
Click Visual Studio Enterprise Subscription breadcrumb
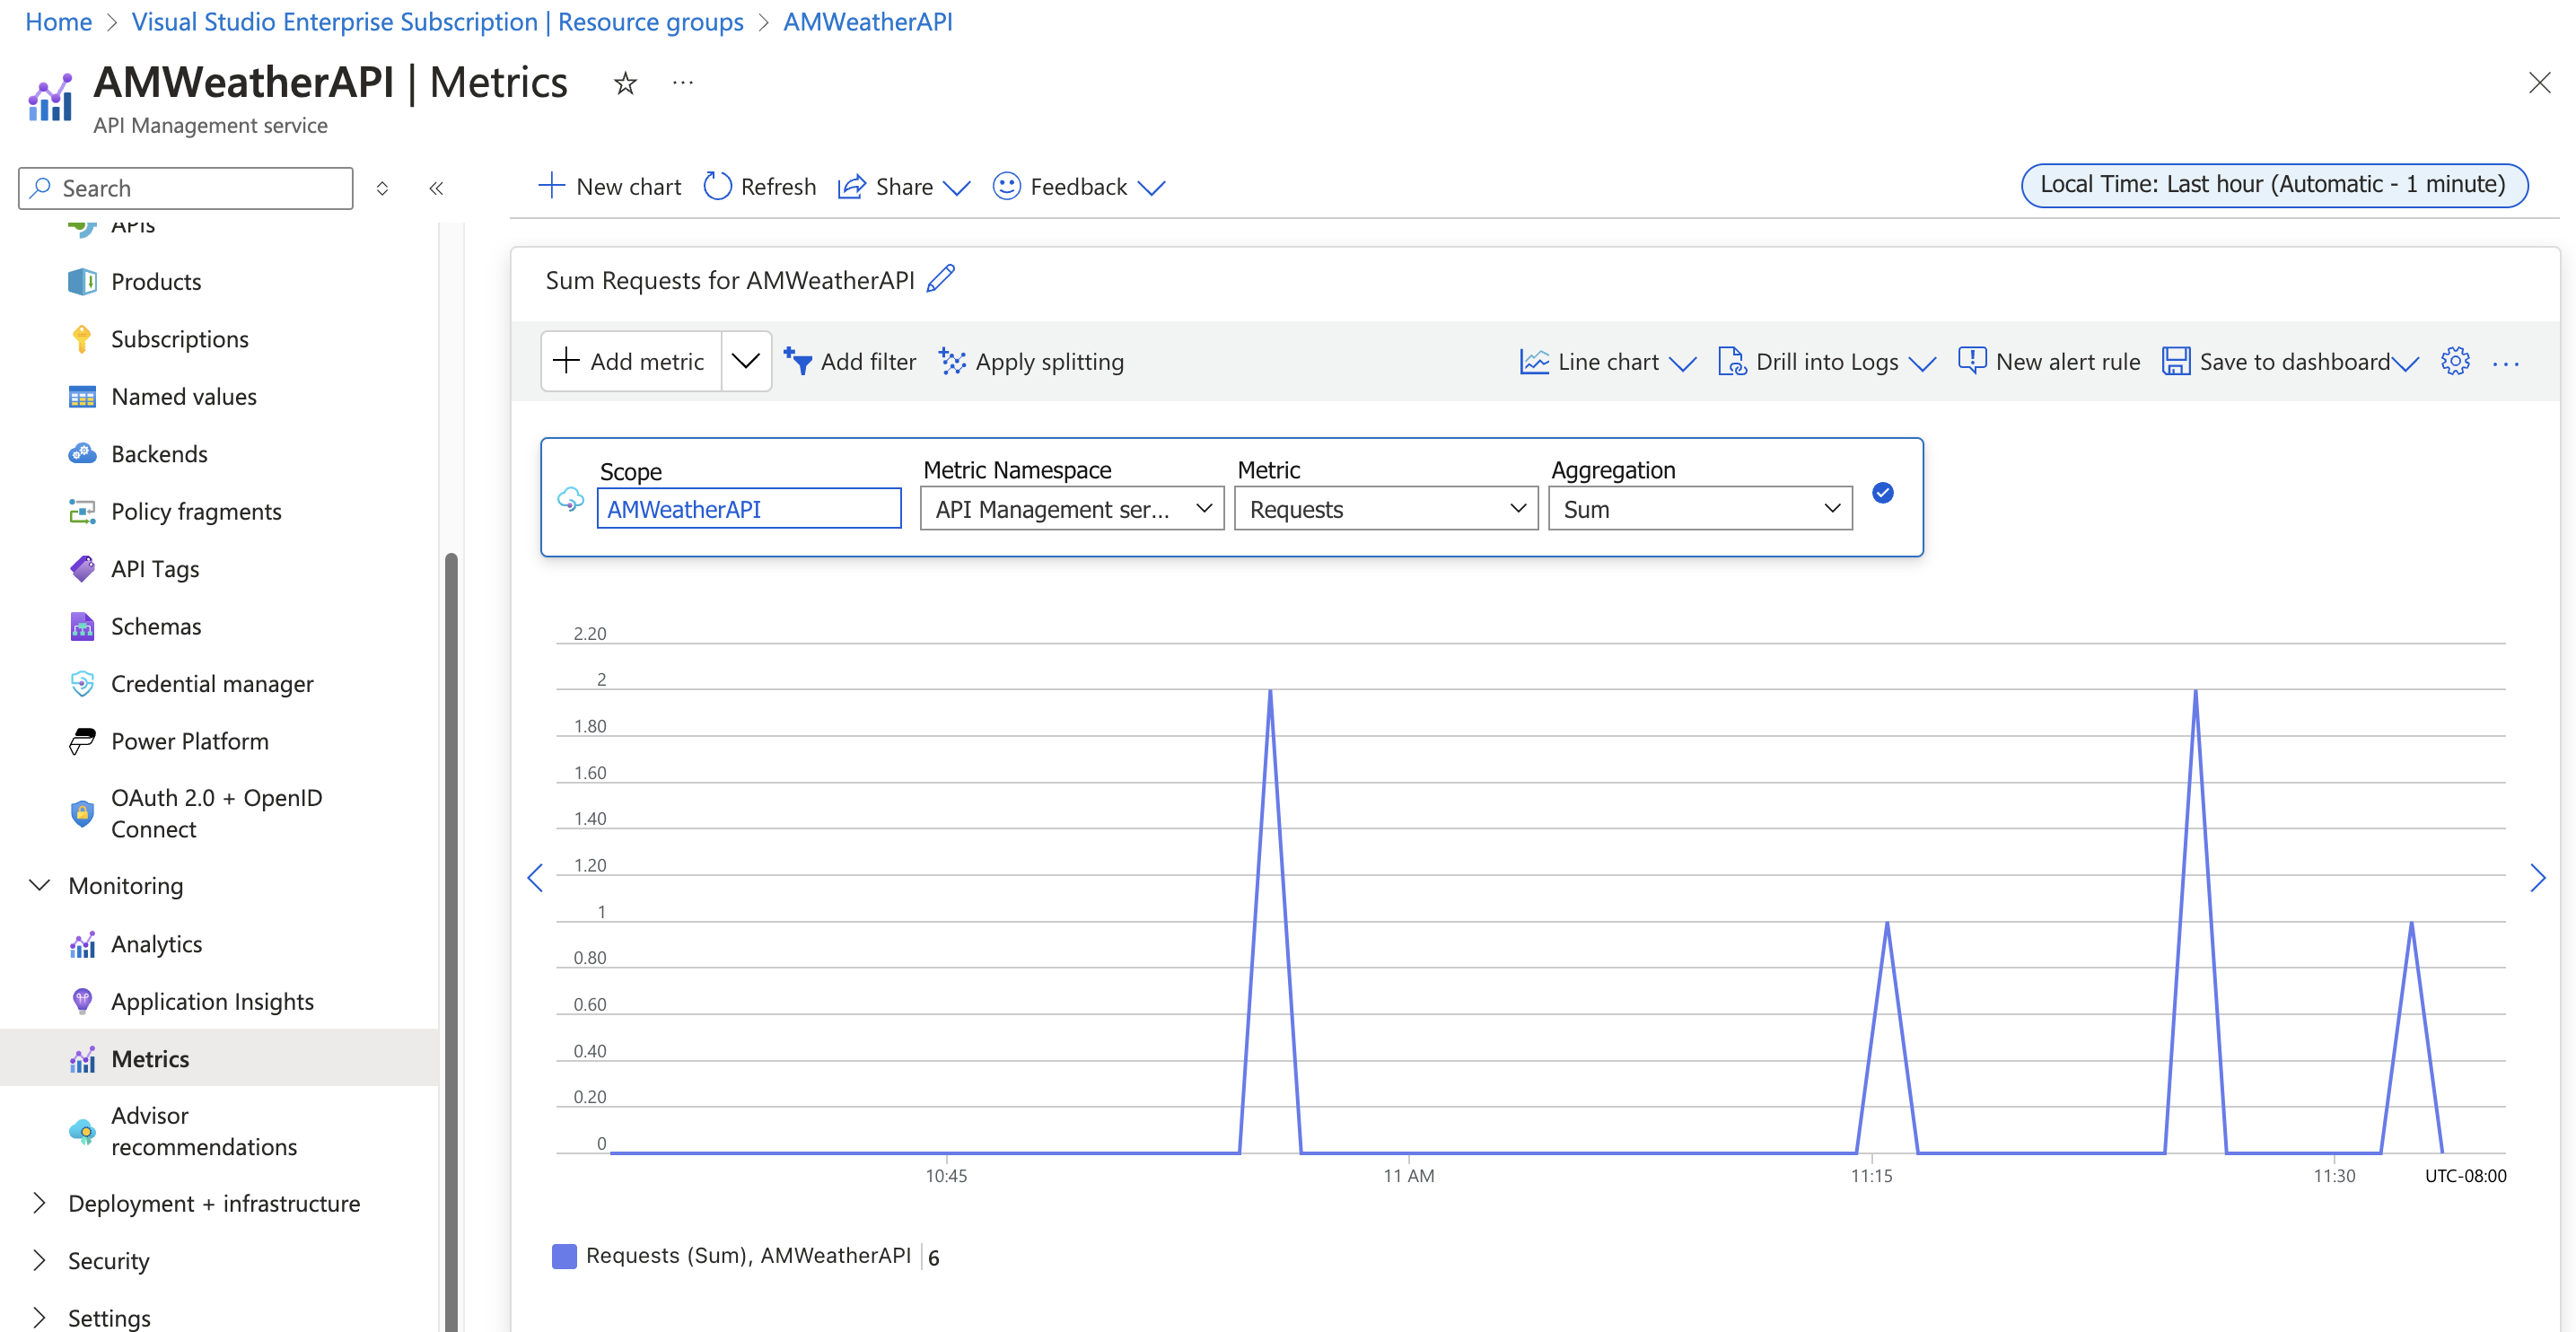coord(437,21)
